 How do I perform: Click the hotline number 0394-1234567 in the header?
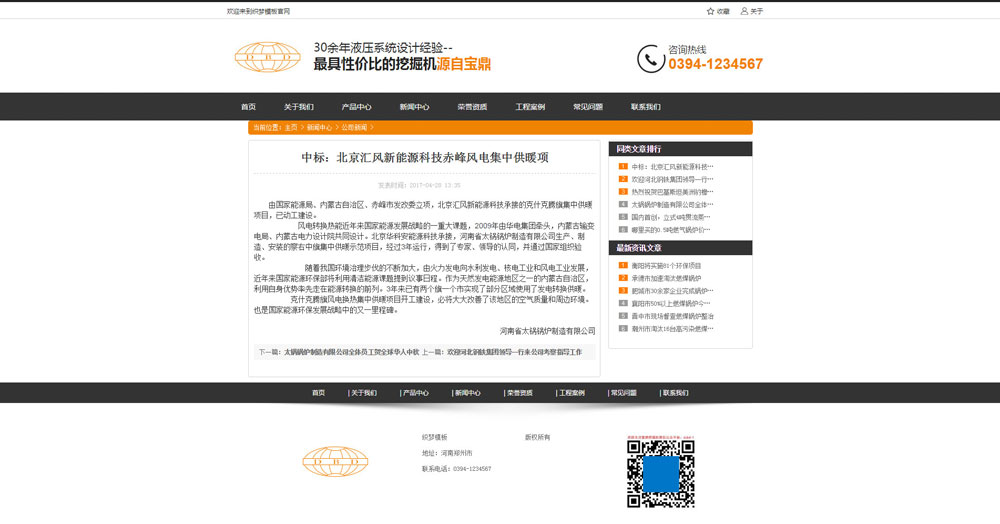(716, 64)
